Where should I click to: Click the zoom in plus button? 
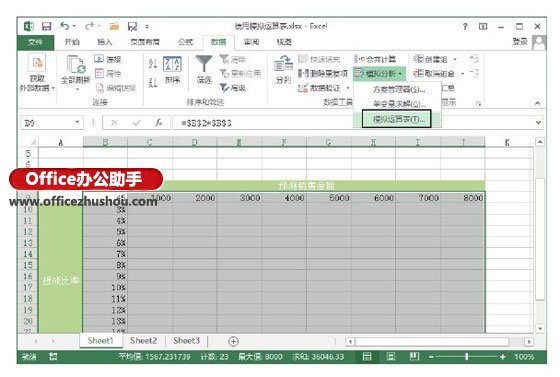(502, 357)
